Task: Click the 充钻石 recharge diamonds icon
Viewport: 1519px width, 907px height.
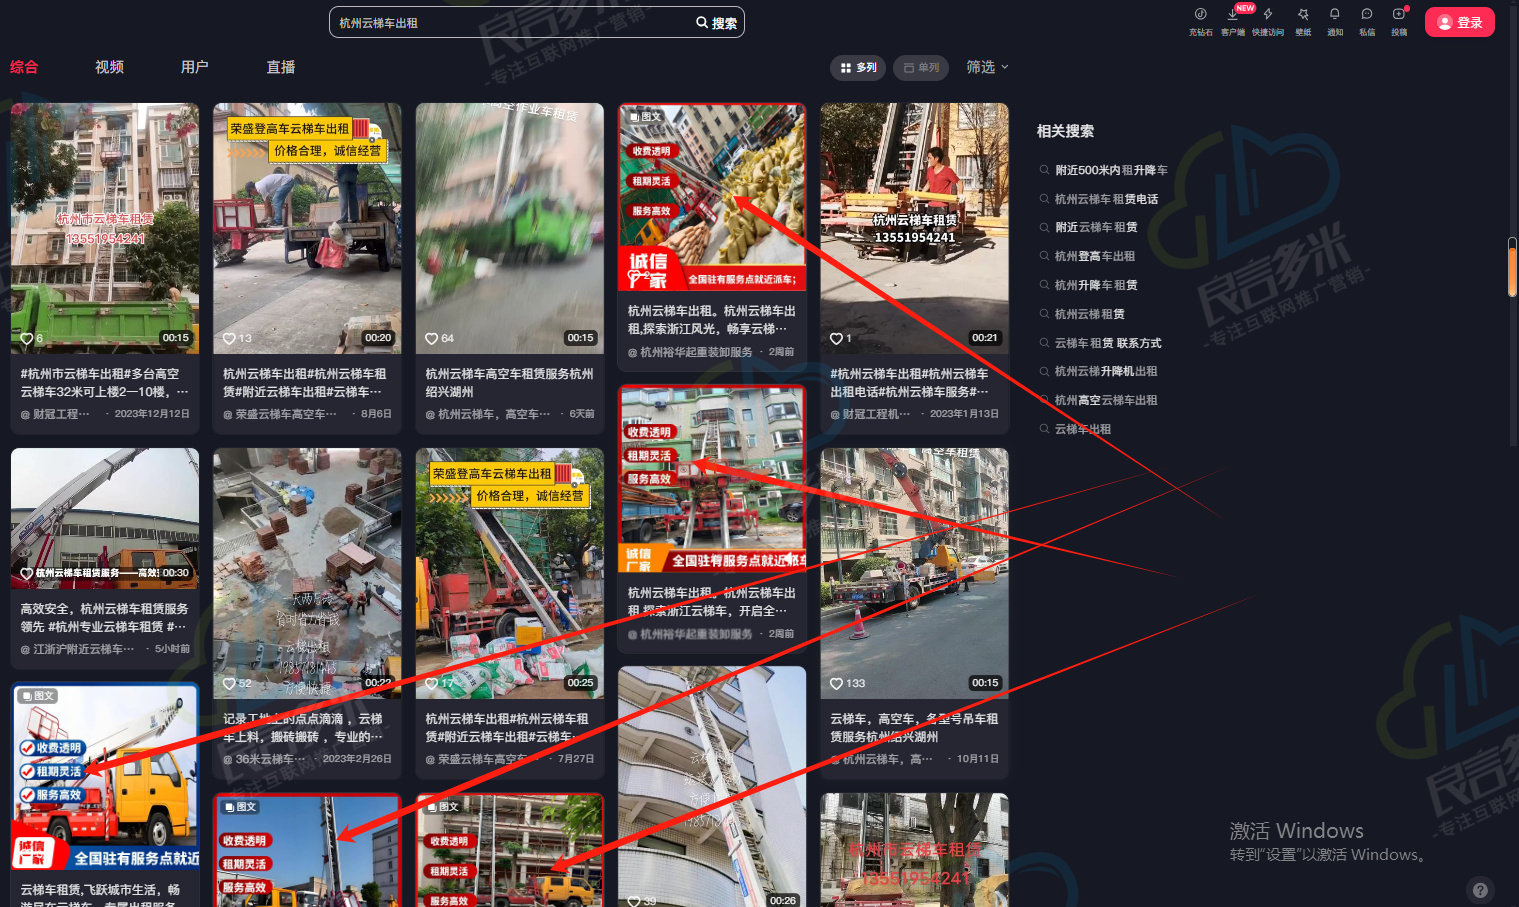Action: point(1200,15)
